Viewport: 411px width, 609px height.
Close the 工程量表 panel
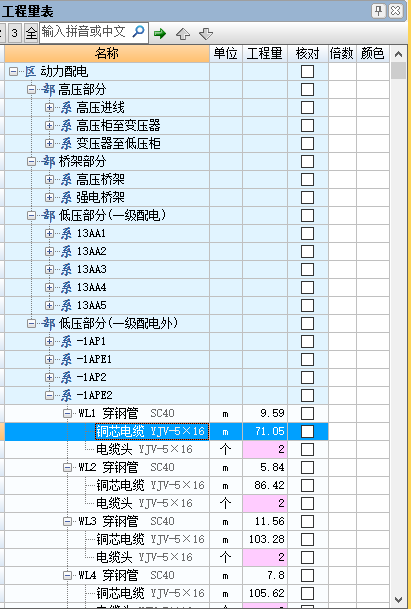coord(395,10)
